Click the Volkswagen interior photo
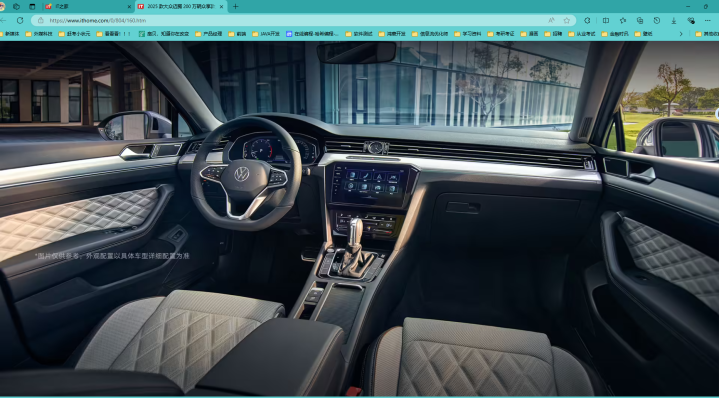Image resolution: width=719 pixels, height=398 pixels. (360, 218)
